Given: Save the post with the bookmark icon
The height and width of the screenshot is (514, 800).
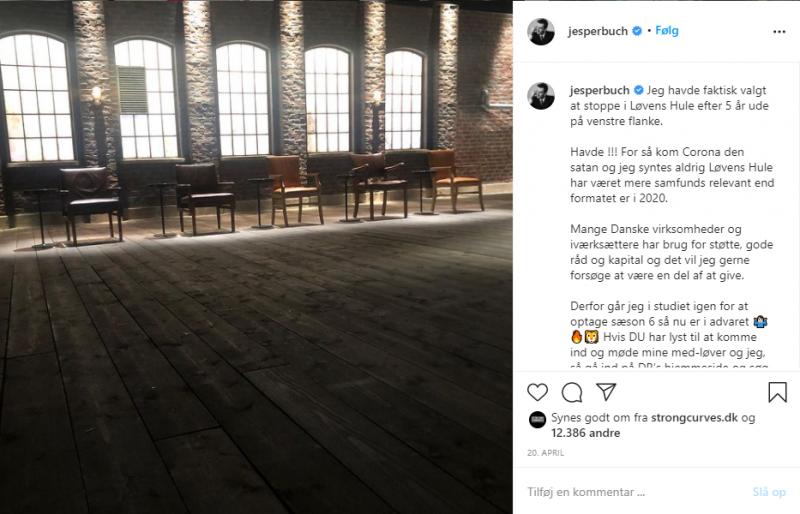Looking at the screenshot, I should (x=778, y=392).
